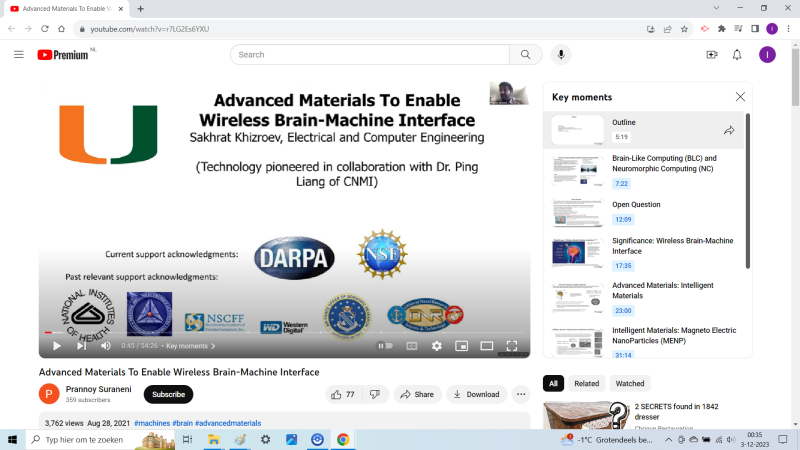The width and height of the screenshot is (800, 450).
Task: Switch the player to miniplayer
Action: 462,346
